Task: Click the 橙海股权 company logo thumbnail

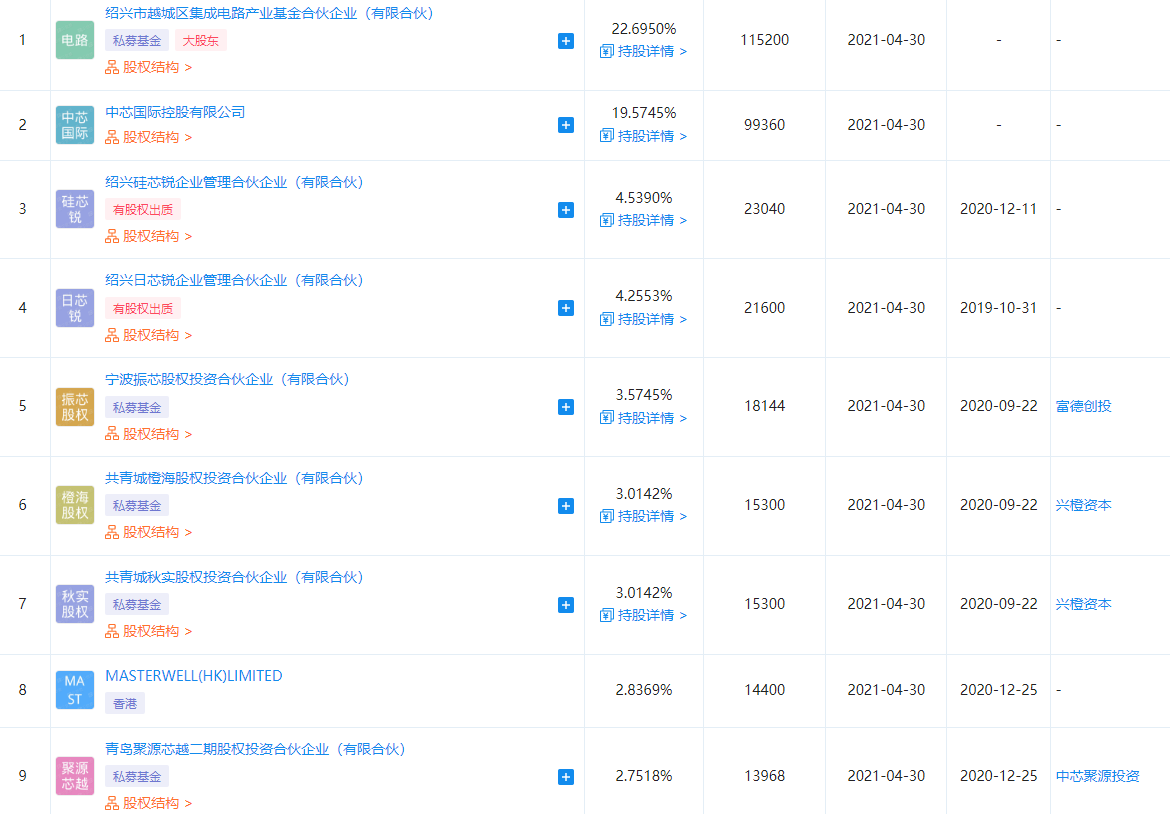Action: (75, 505)
